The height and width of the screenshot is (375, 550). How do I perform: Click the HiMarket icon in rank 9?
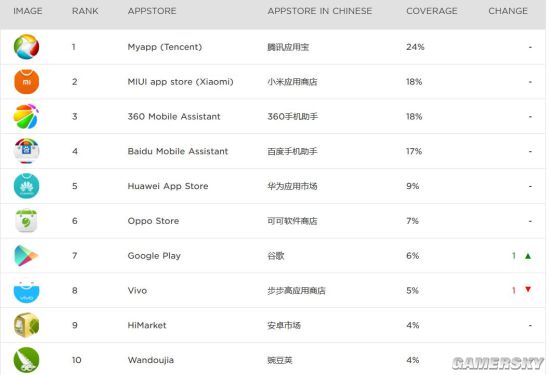tap(26, 325)
